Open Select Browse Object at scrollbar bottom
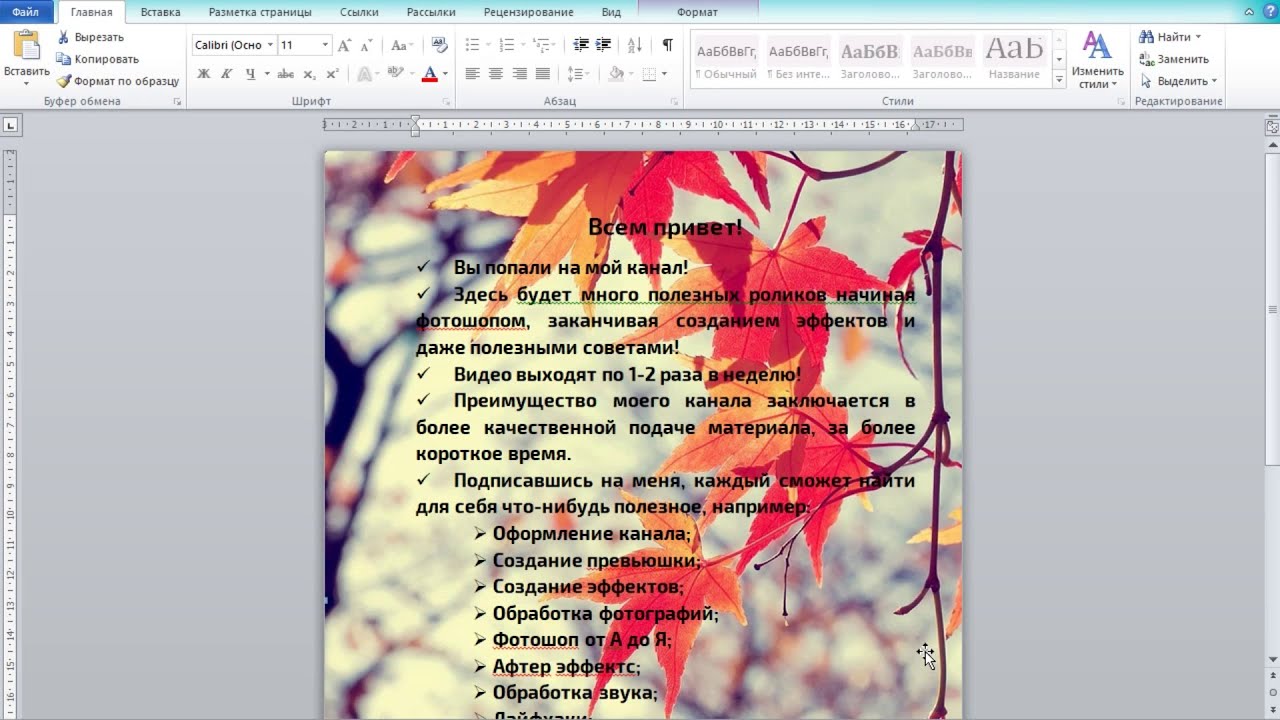This screenshot has width=1280, height=720. pyautogui.click(x=1272, y=692)
